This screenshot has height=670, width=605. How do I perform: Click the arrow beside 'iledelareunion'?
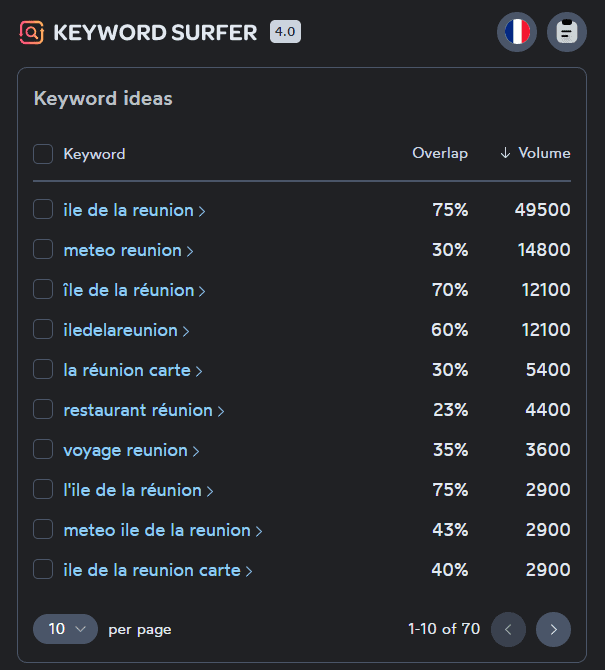click(x=186, y=331)
